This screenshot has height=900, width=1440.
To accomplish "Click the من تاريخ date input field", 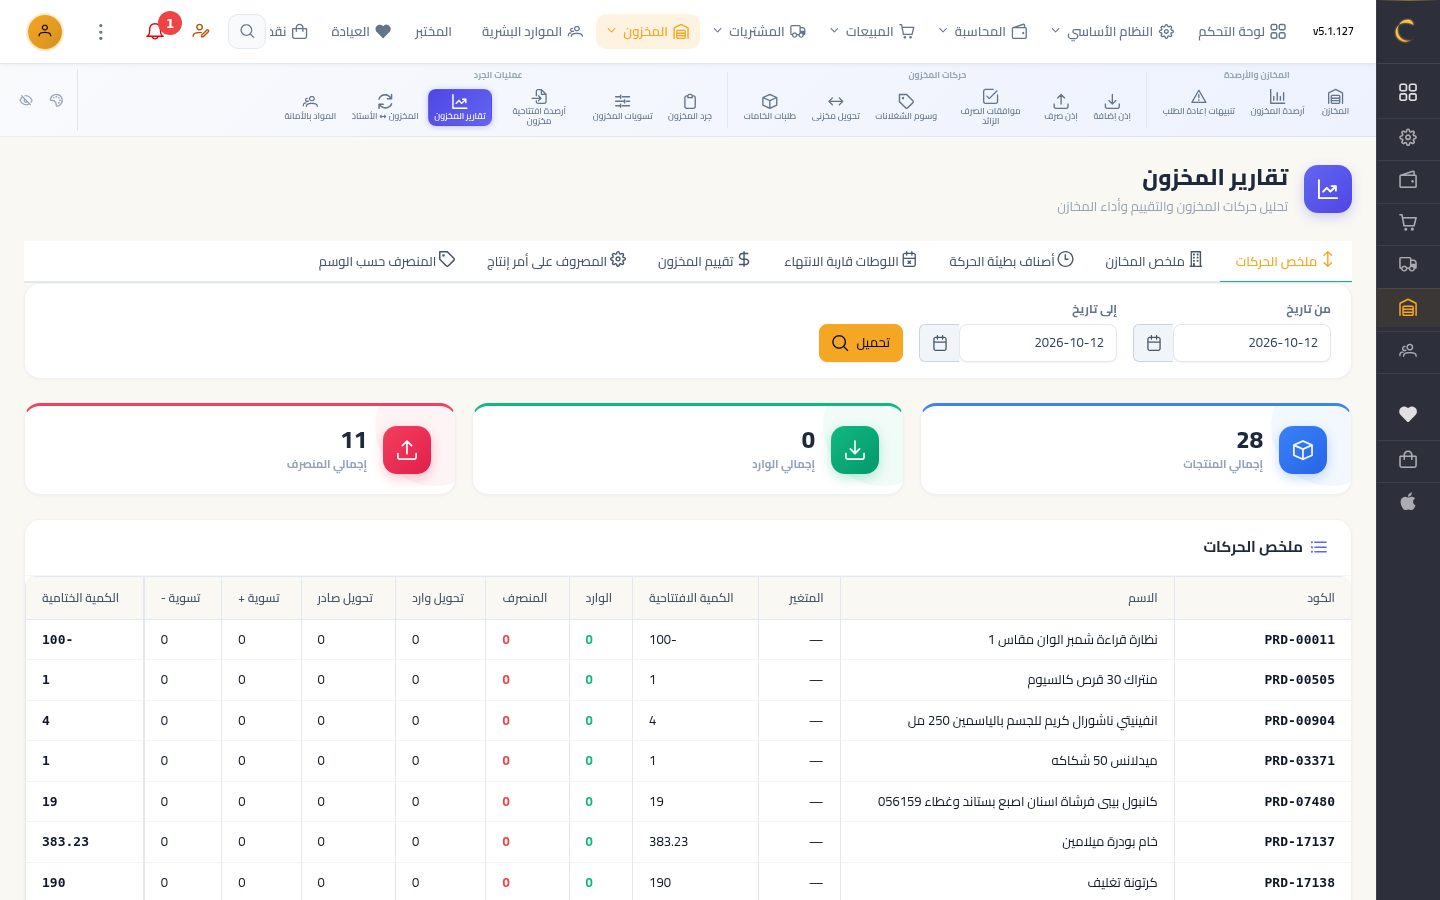I will 1252,343.
